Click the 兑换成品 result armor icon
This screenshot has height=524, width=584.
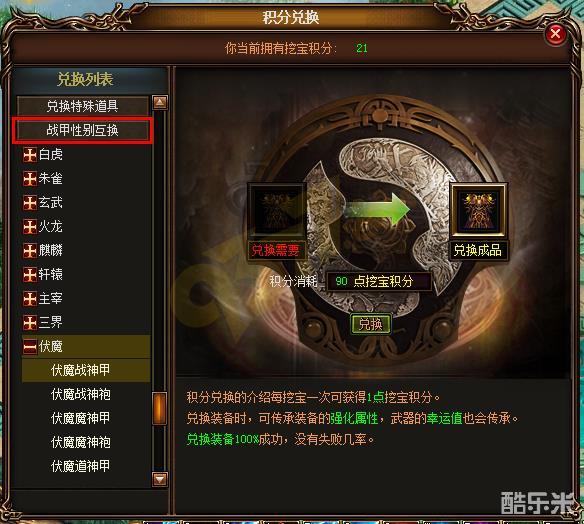pyautogui.click(x=478, y=210)
